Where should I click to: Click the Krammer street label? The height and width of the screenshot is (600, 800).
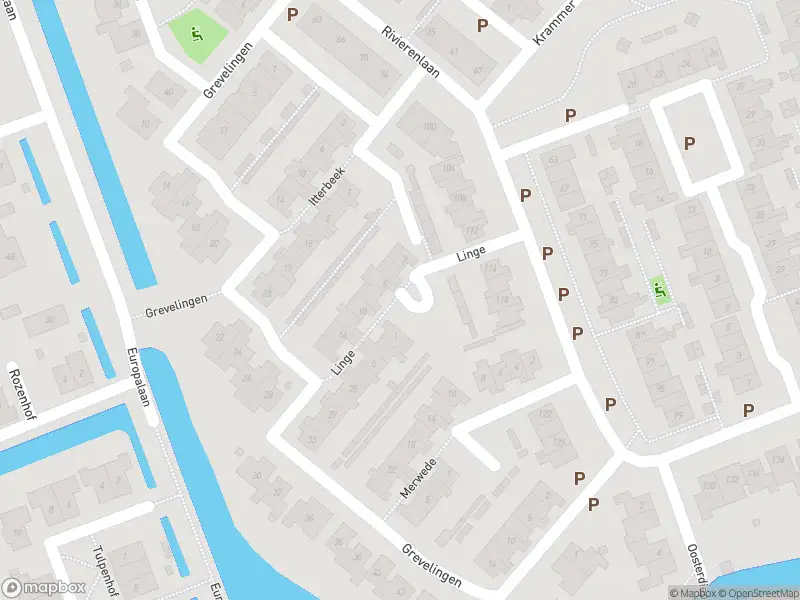pyautogui.click(x=554, y=22)
